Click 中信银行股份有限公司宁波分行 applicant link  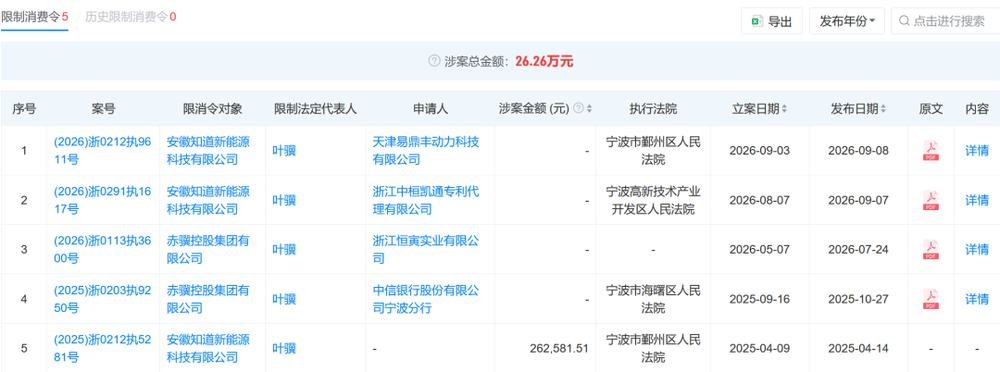(425, 299)
